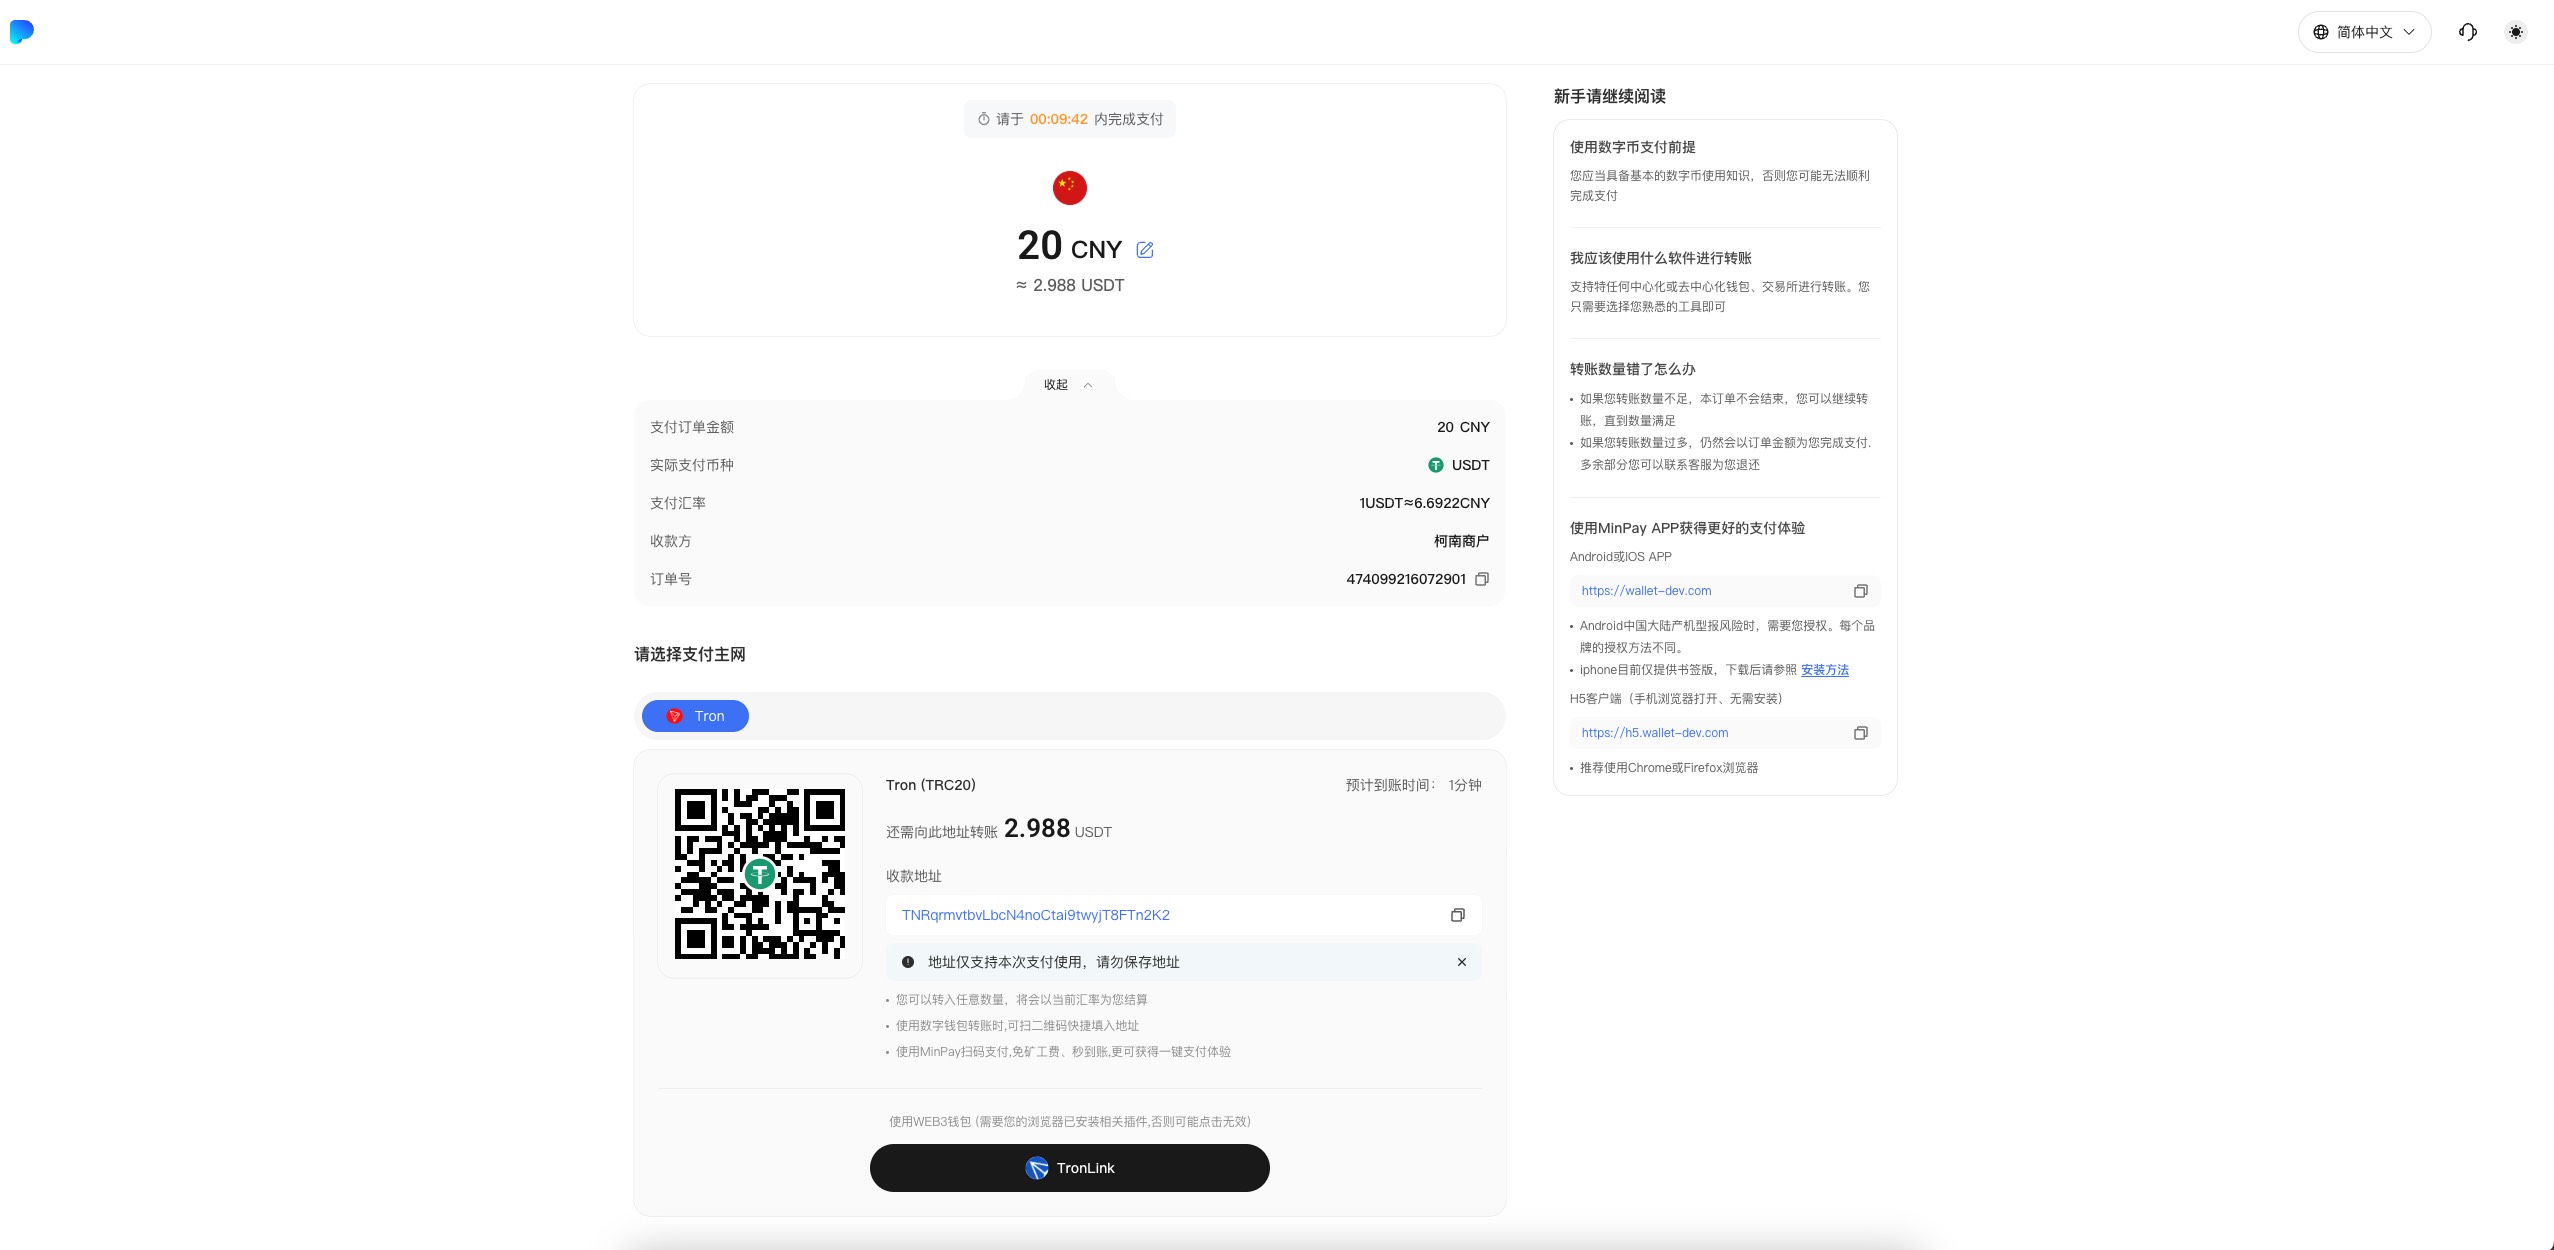Open the 安装方法 install guide link
This screenshot has height=1250, width=2554.
pyautogui.click(x=1824, y=670)
